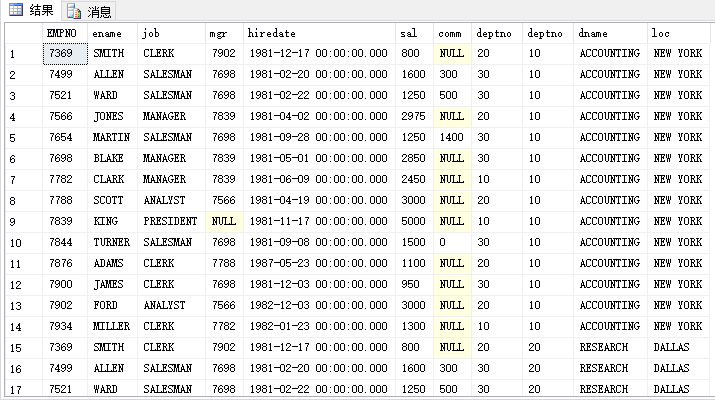The width and height of the screenshot is (715, 400).
Task: Click ename cell JONES in row 4
Action: pyautogui.click(x=113, y=117)
